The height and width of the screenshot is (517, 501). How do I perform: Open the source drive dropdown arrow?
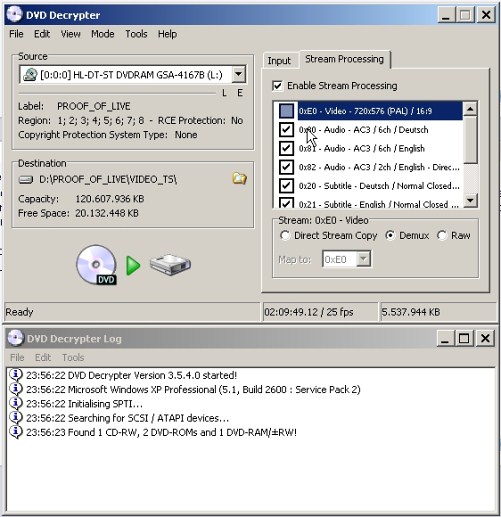click(x=238, y=74)
